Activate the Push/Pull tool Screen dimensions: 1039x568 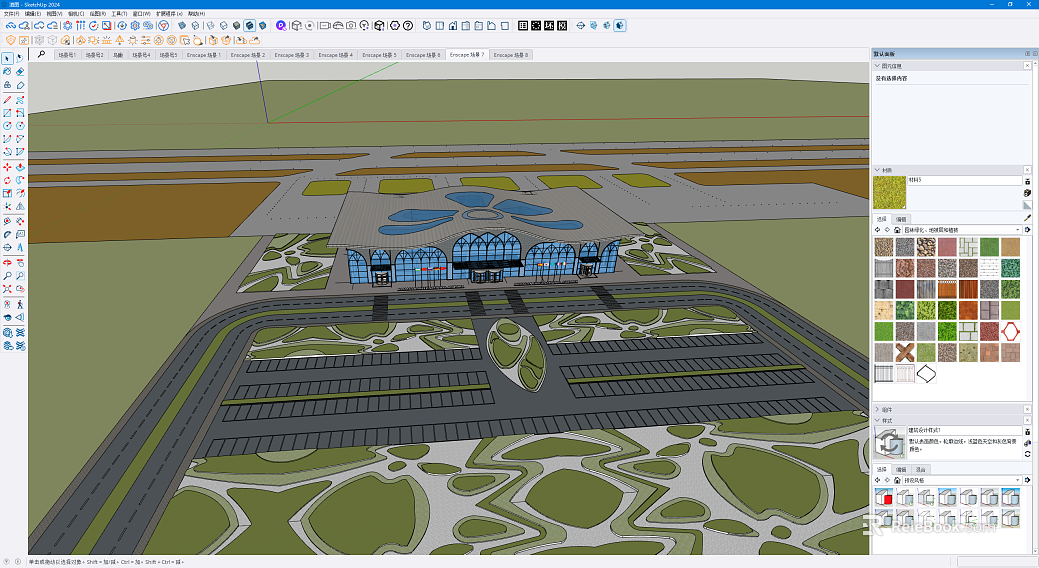pos(20,168)
